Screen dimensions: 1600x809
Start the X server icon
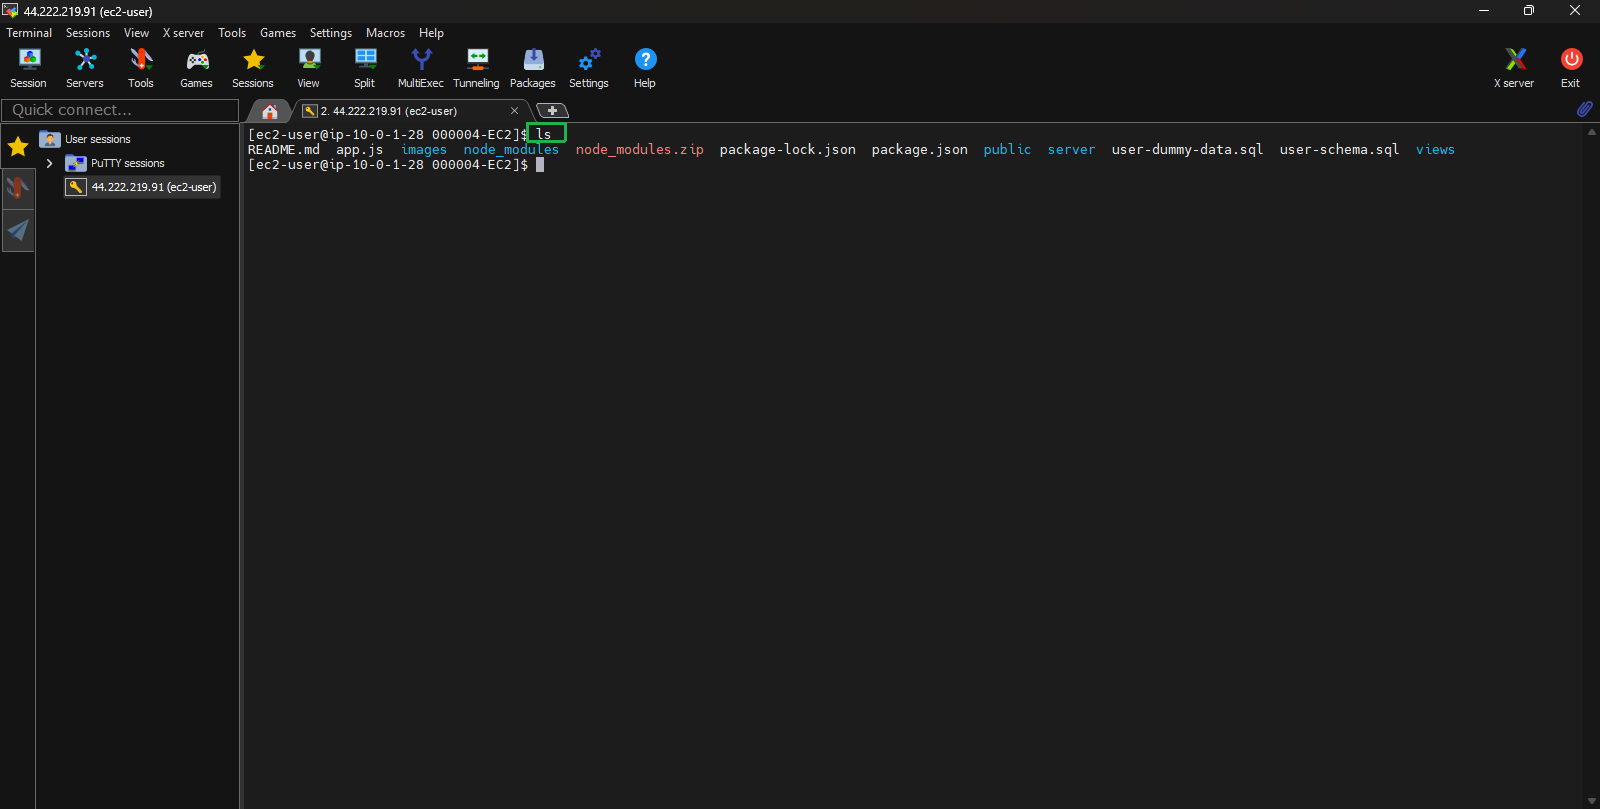[1515, 68]
